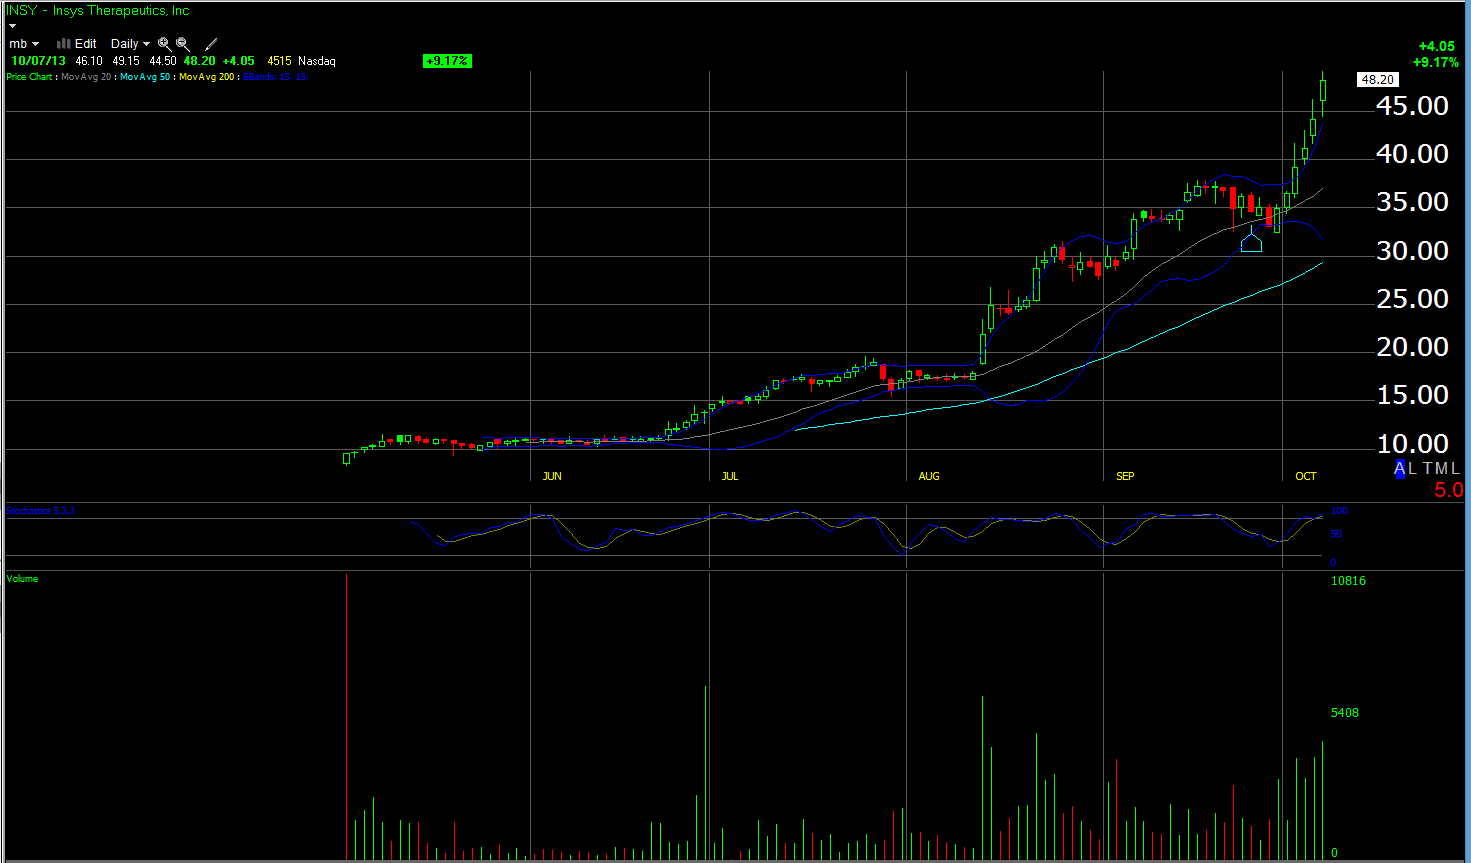
Task: Toggle the M scale option
Action: click(x=1441, y=469)
